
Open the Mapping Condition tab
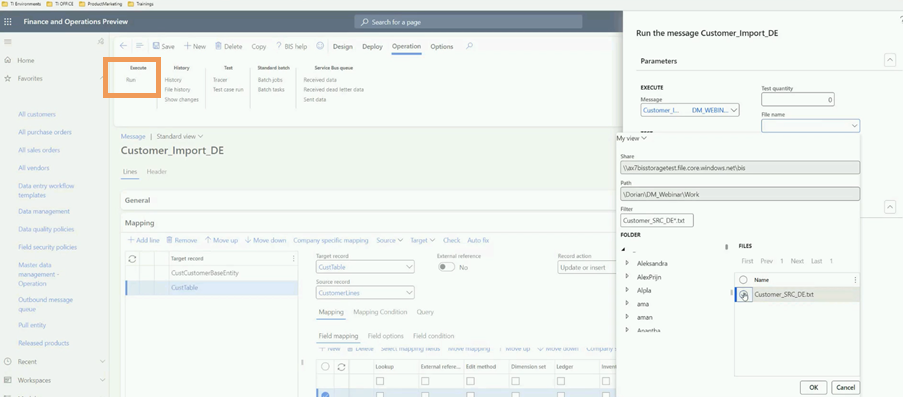380,312
